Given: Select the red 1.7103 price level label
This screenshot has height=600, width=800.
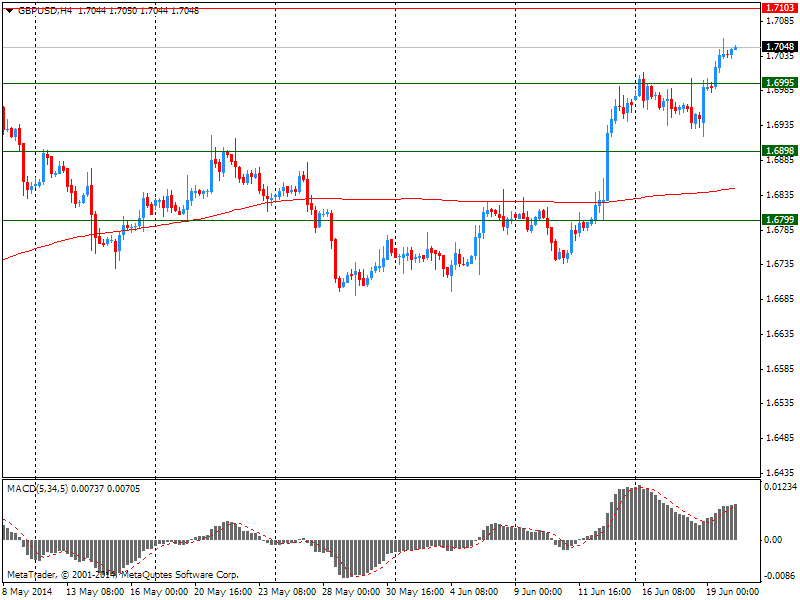Looking at the screenshot, I should pos(780,8).
